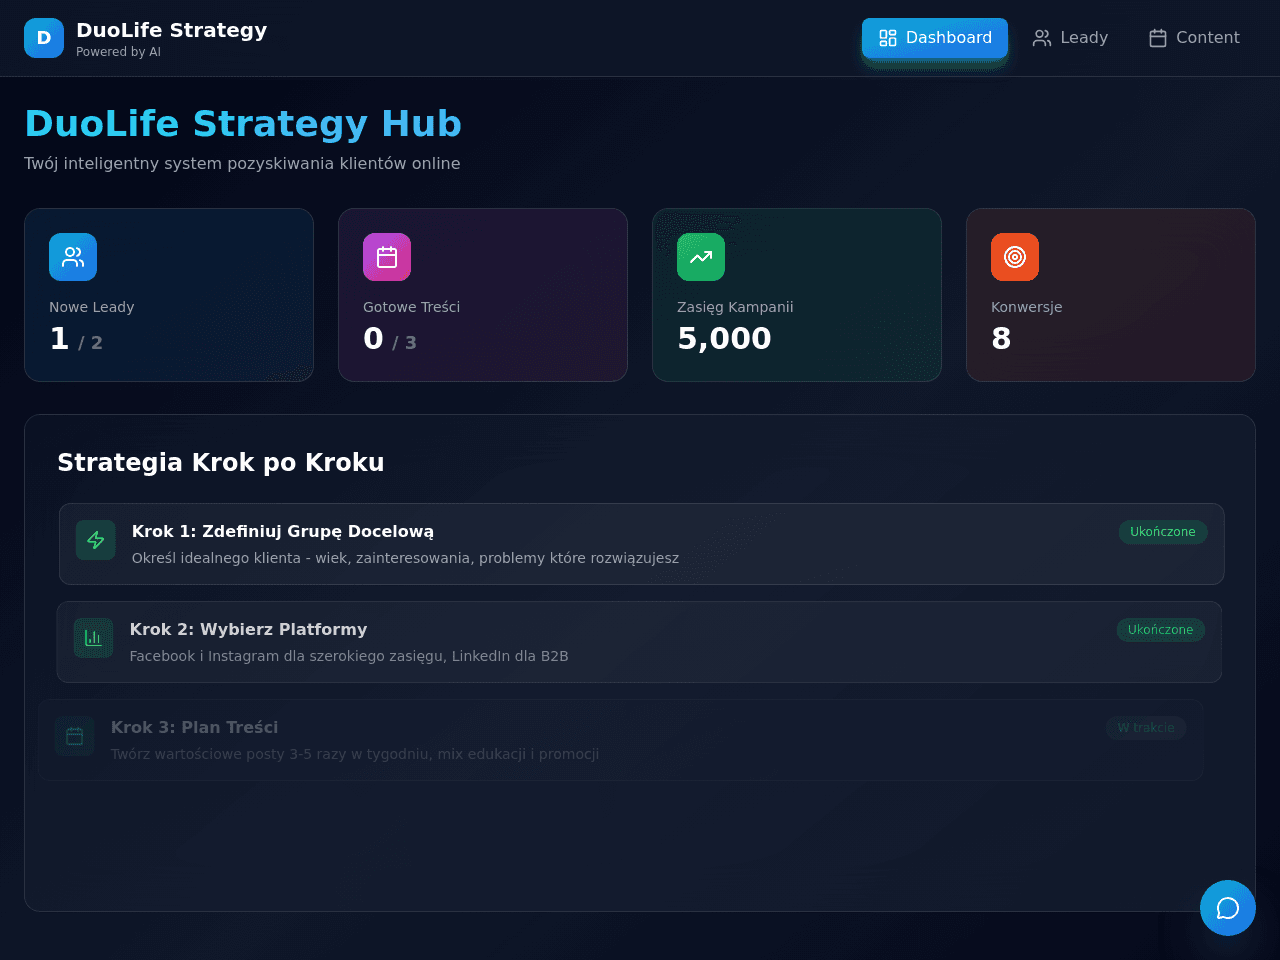The width and height of the screenshot is (1280, 960).
Task: Click the lightning icon of Krok 1
Action: 96,540
